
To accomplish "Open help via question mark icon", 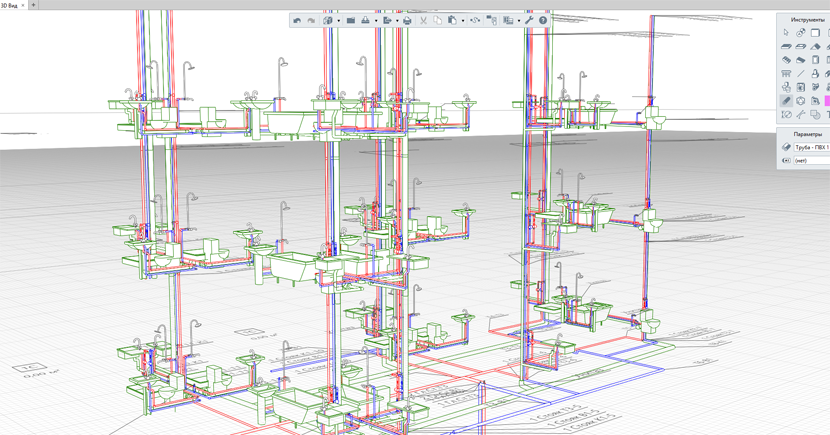I will coord(543,21).
